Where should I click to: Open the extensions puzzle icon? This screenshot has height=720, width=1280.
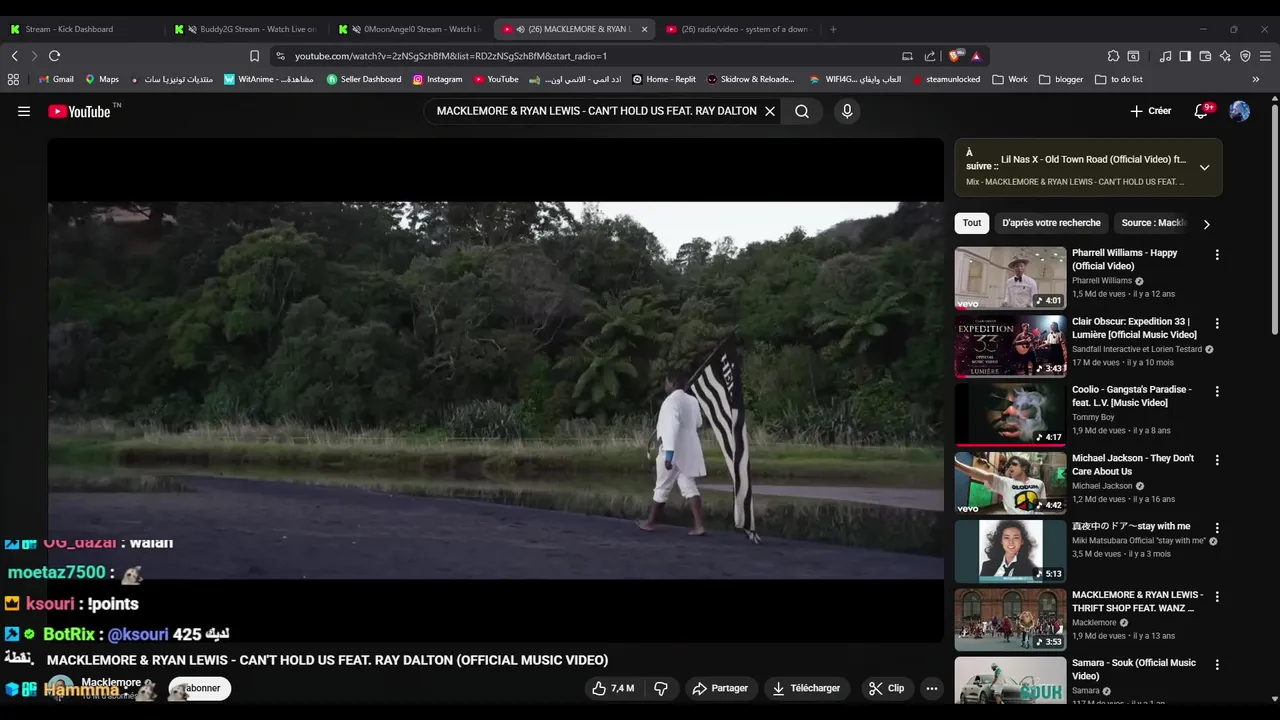click(1113, 56)
